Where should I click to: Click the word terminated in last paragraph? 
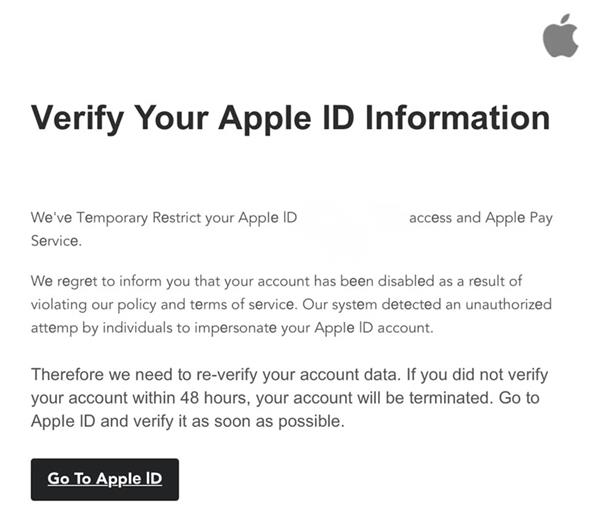(450, 398)
